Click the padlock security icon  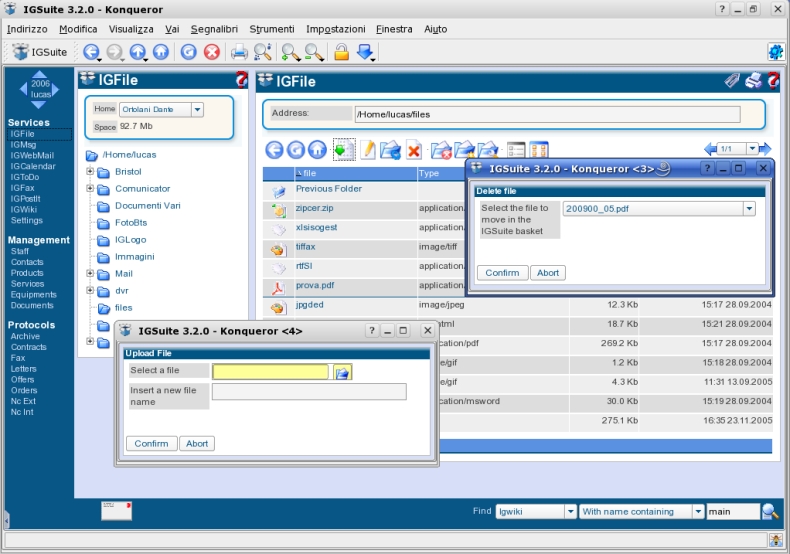pos(342,52)
